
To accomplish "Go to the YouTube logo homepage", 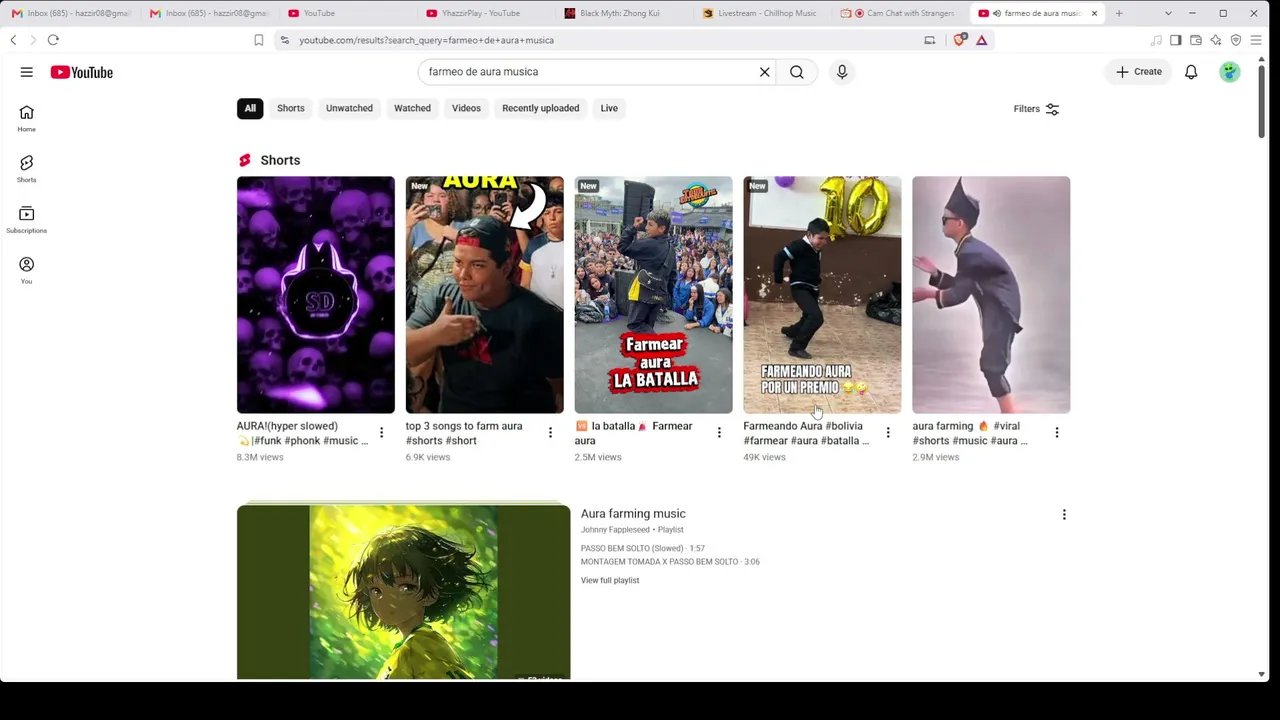I will click(x=82, y=72).
